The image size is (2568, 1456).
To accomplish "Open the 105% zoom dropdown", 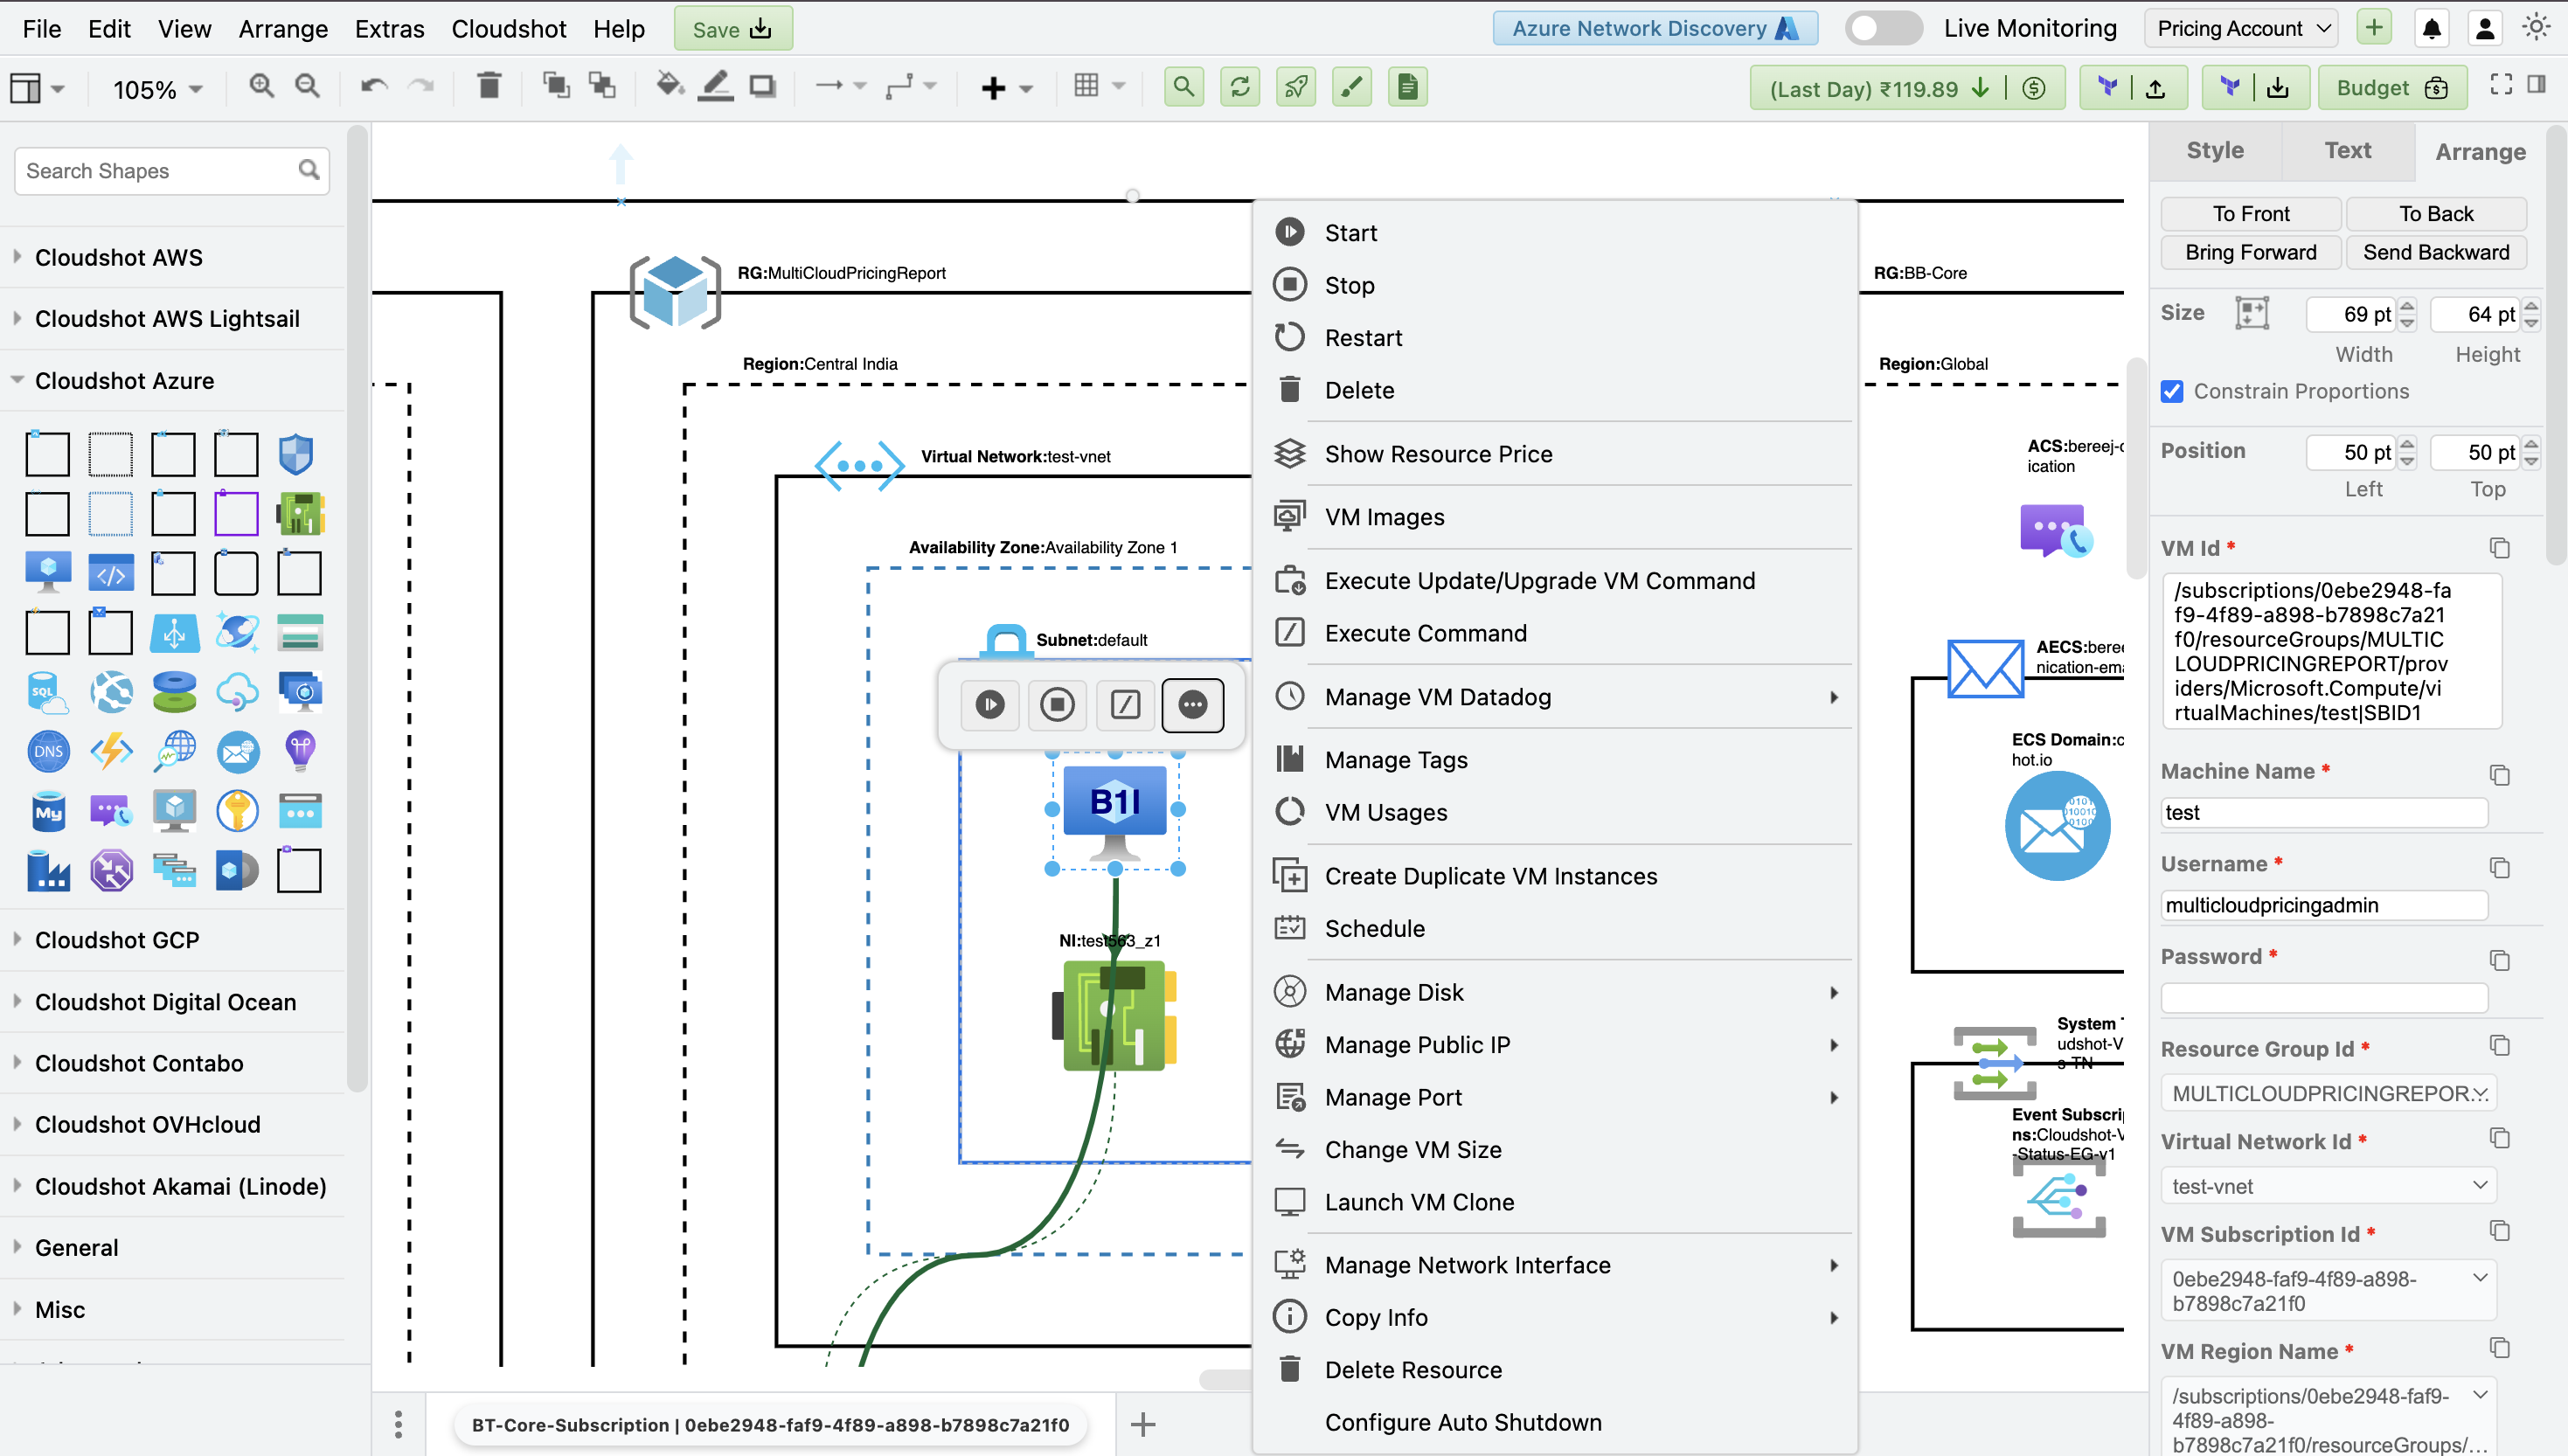I will click(157, 89).
